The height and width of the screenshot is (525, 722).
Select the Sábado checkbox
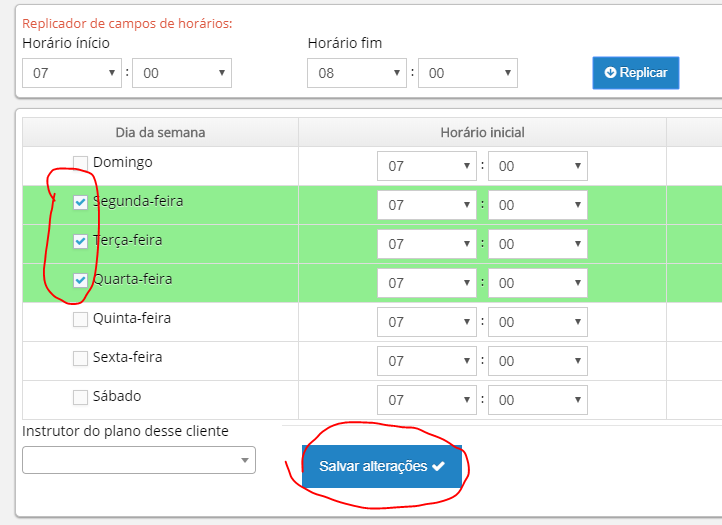point(80,397)
